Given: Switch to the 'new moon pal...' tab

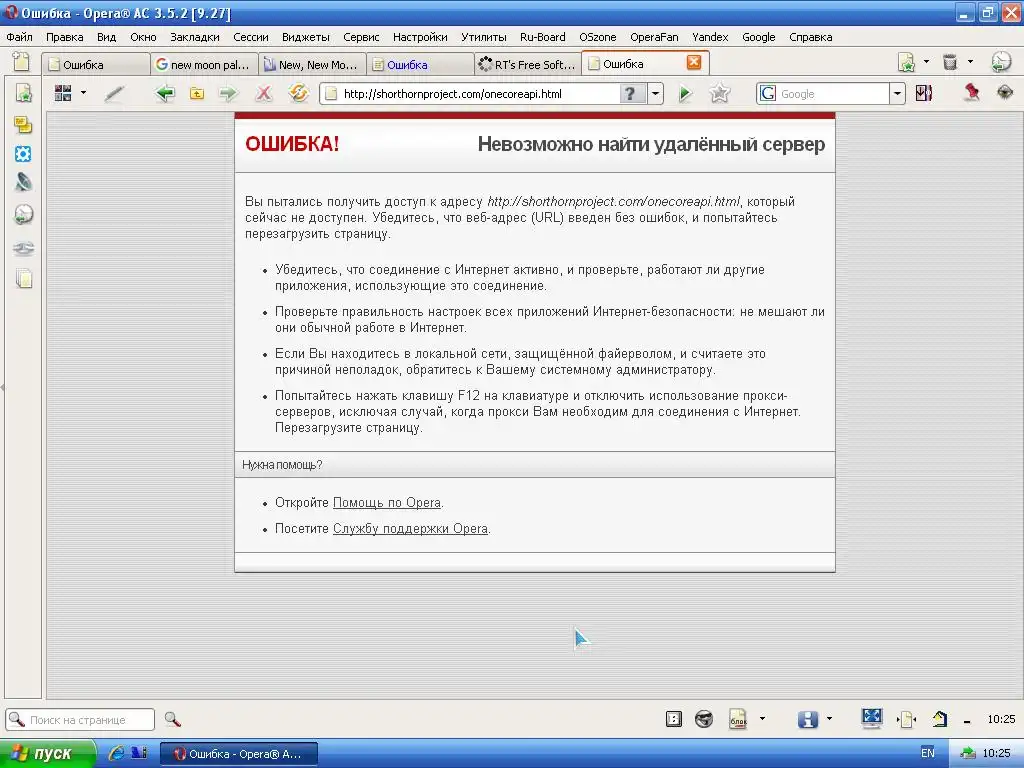Looking at the screenshot, I should [x=204, y=65].
